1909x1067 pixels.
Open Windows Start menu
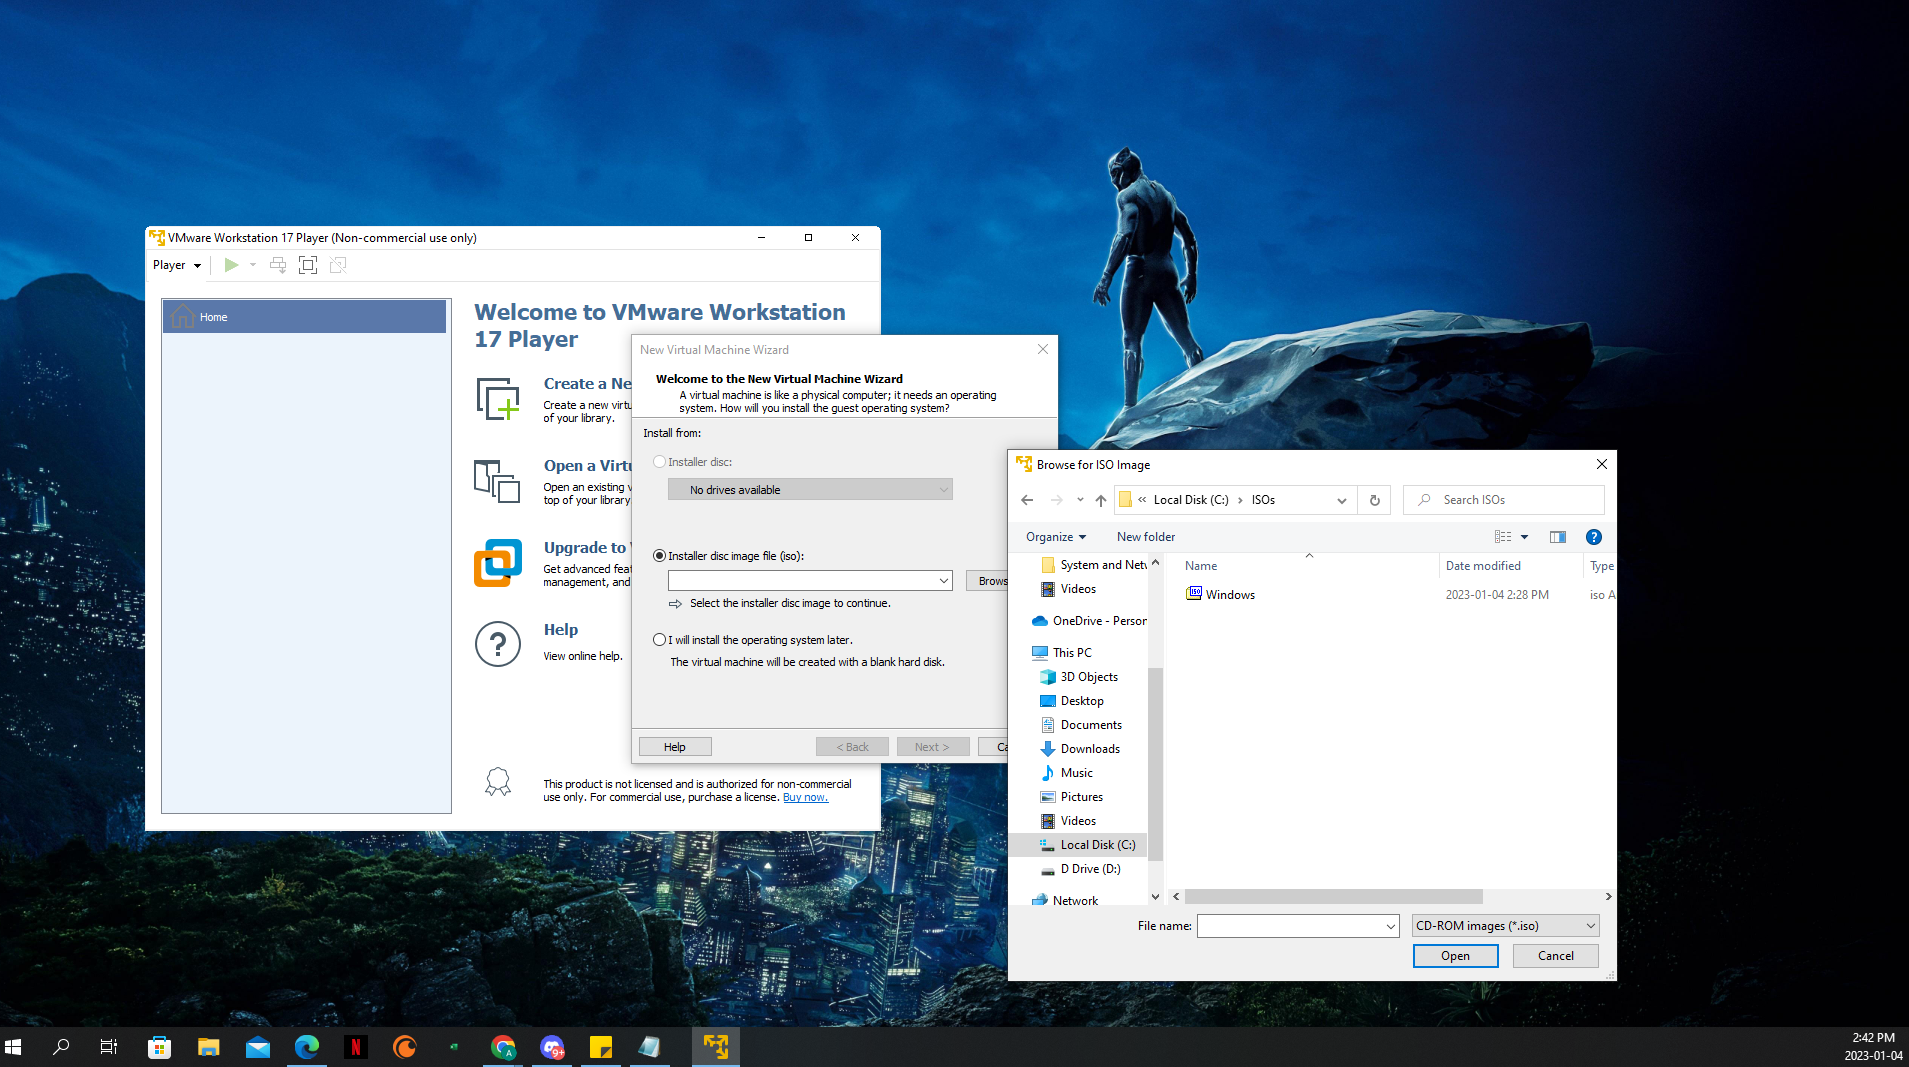13,1047
